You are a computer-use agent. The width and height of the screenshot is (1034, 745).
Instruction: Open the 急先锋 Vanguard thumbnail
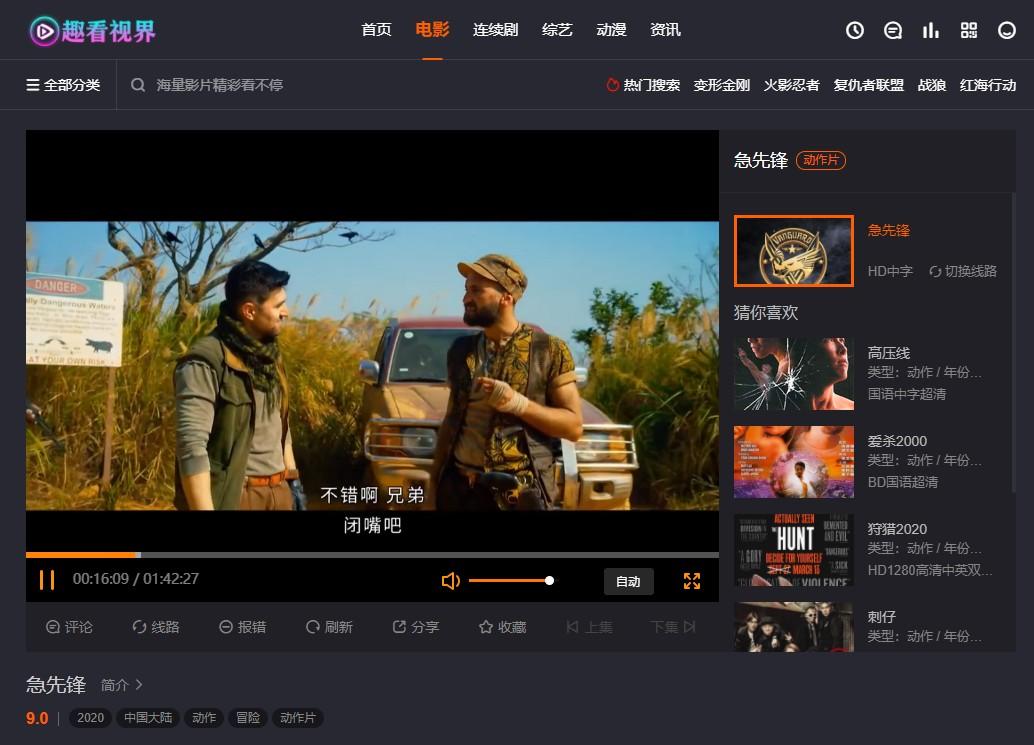[x=794, y=251]
